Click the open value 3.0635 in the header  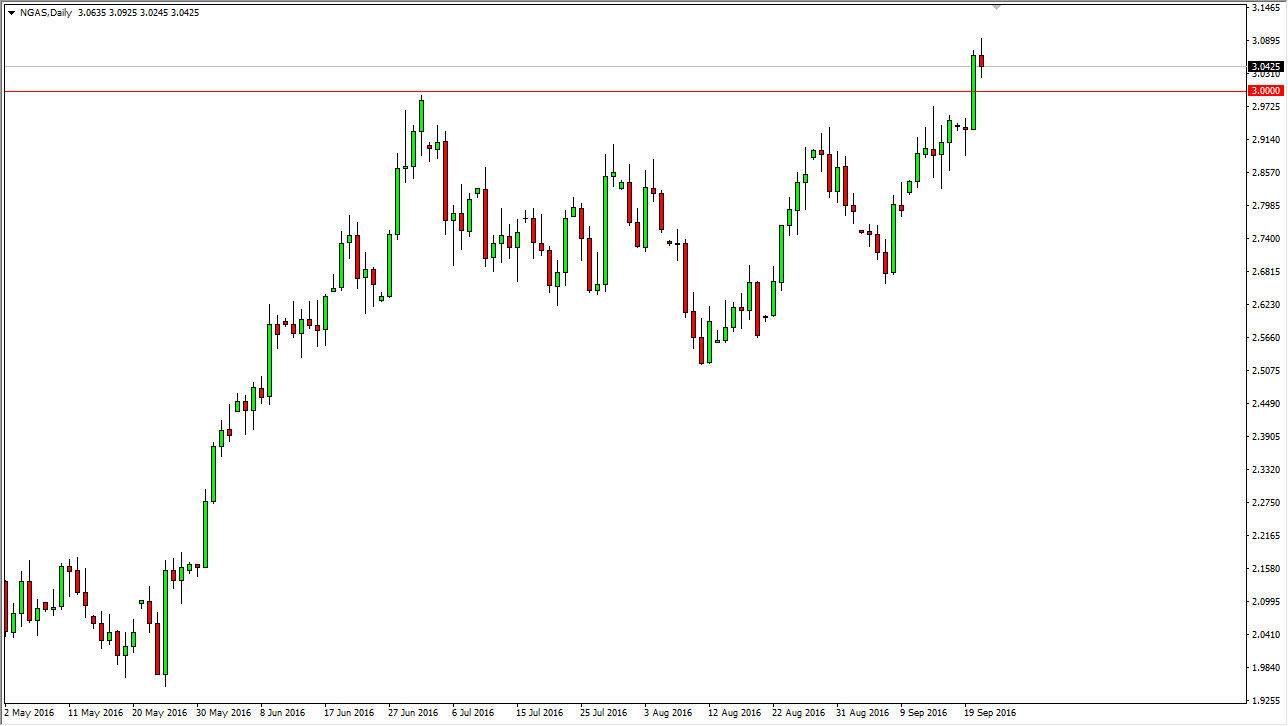click(93, 13)
